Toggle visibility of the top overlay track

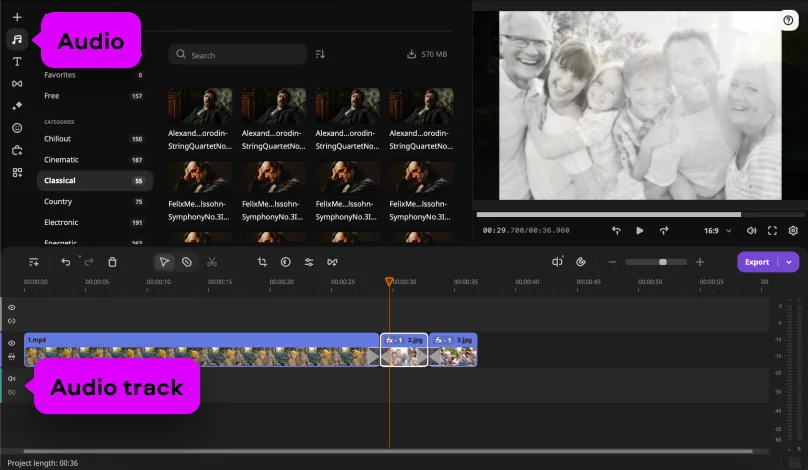[x=12, y=308]
